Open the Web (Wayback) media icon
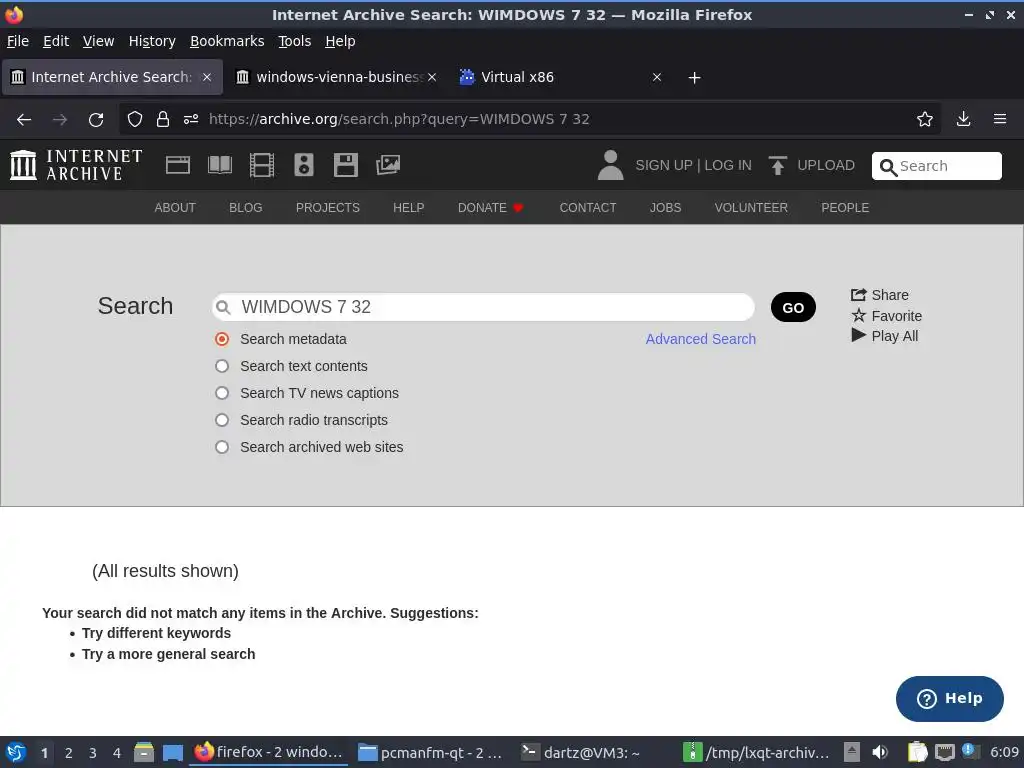 [x=178, y=165]
